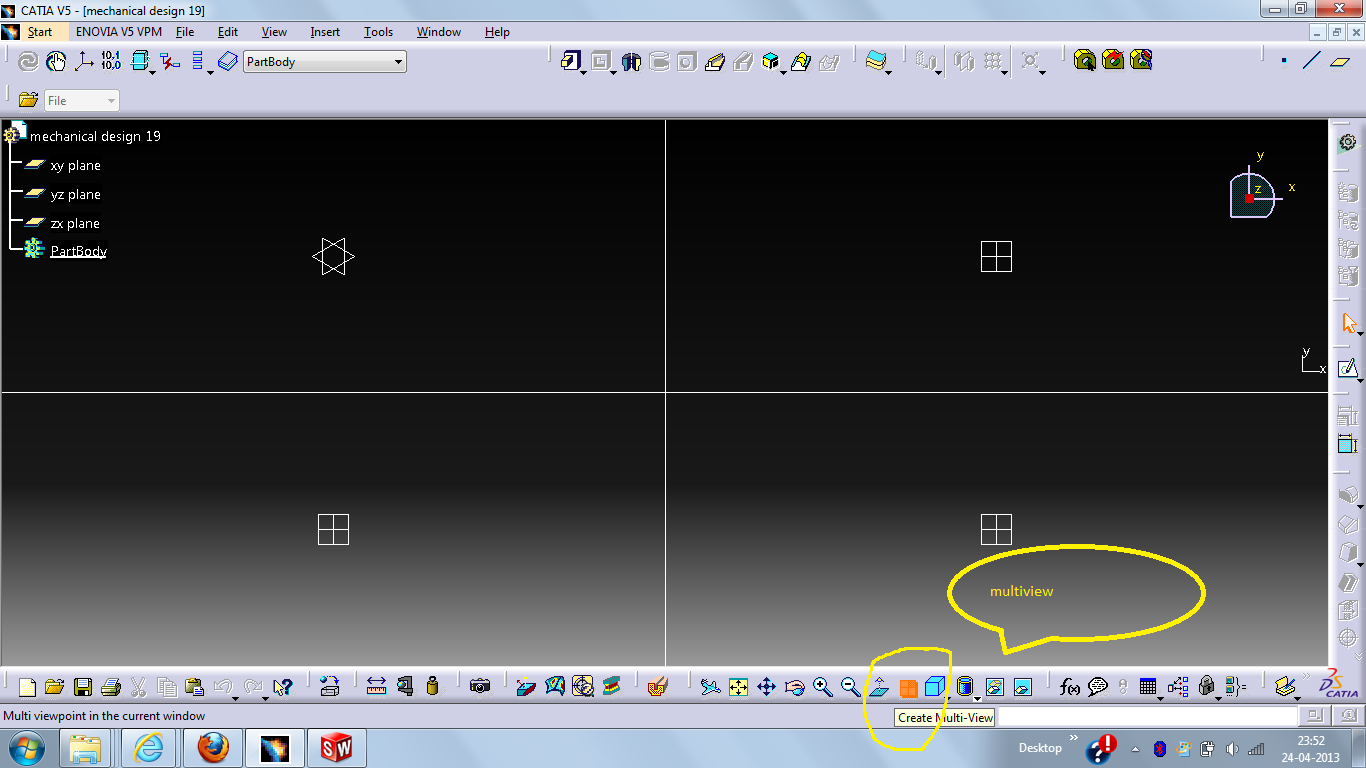Open Firefox from taskbar

pos(212,748)
